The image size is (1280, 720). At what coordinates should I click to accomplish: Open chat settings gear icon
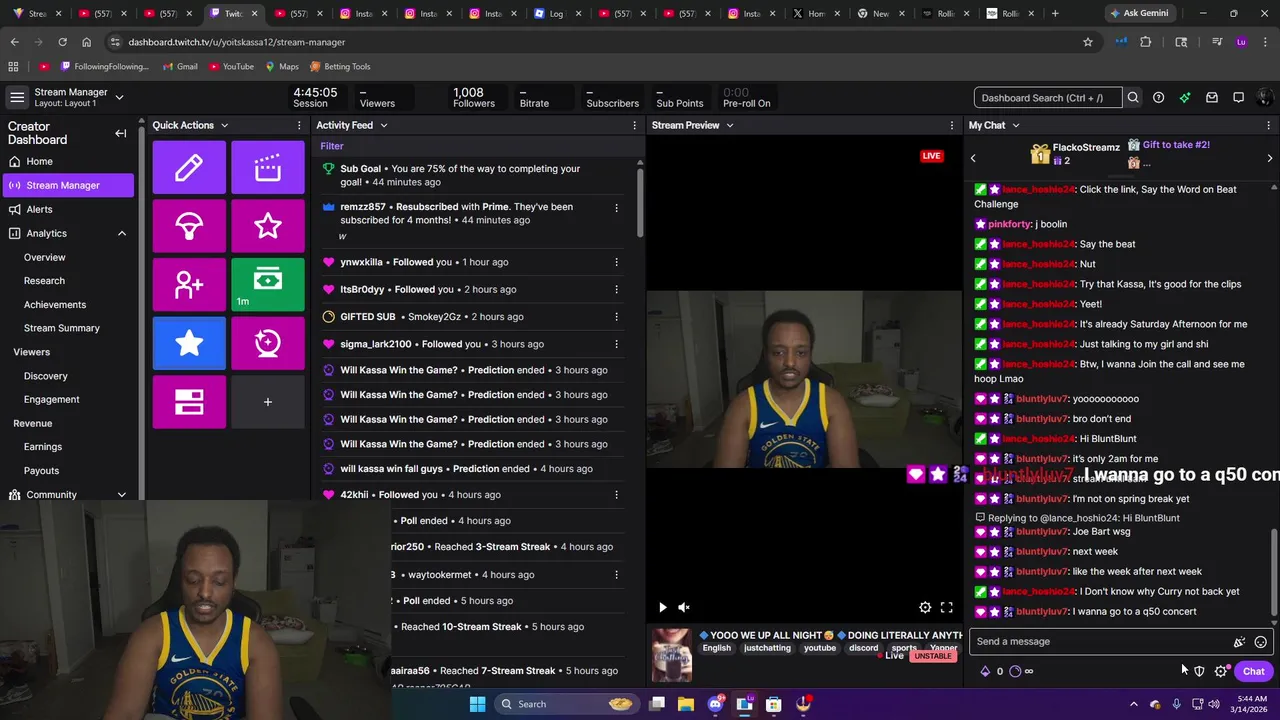coord(1220,671)
